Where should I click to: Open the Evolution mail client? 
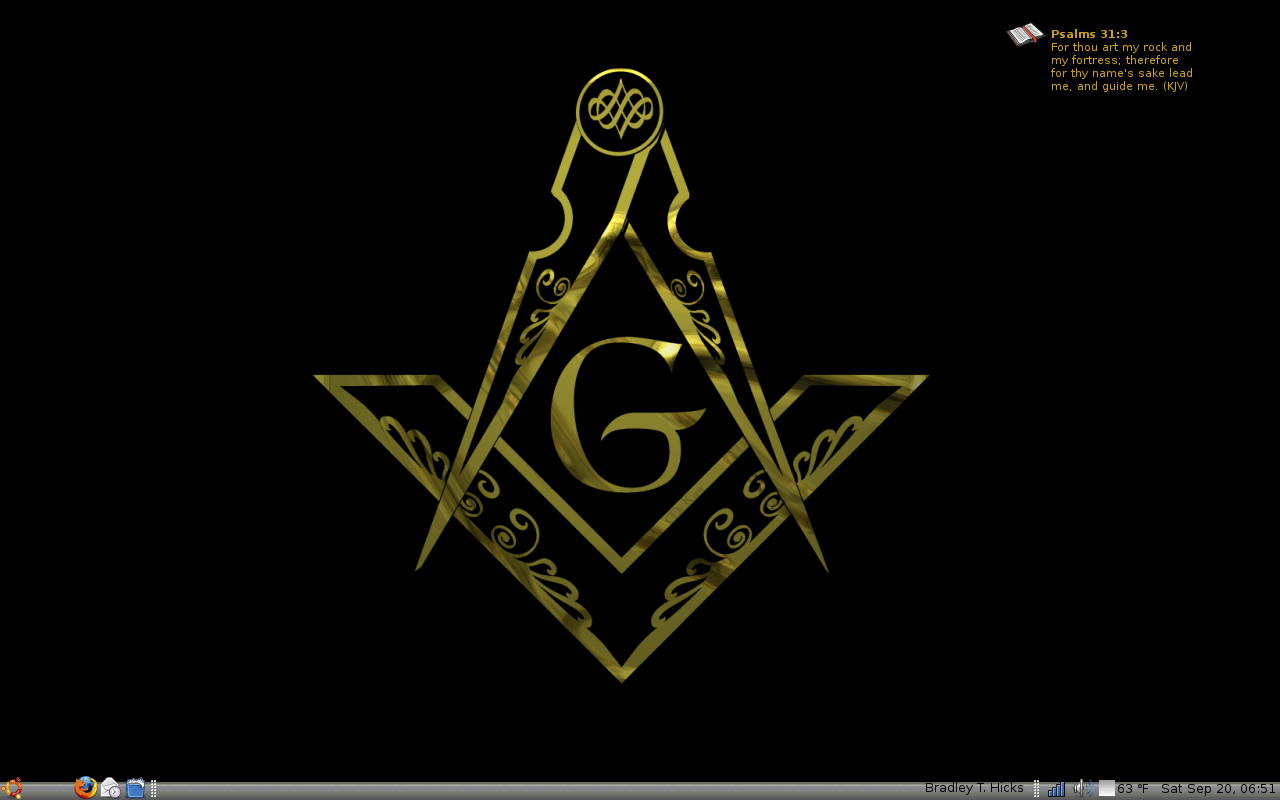tap(110, 788)
